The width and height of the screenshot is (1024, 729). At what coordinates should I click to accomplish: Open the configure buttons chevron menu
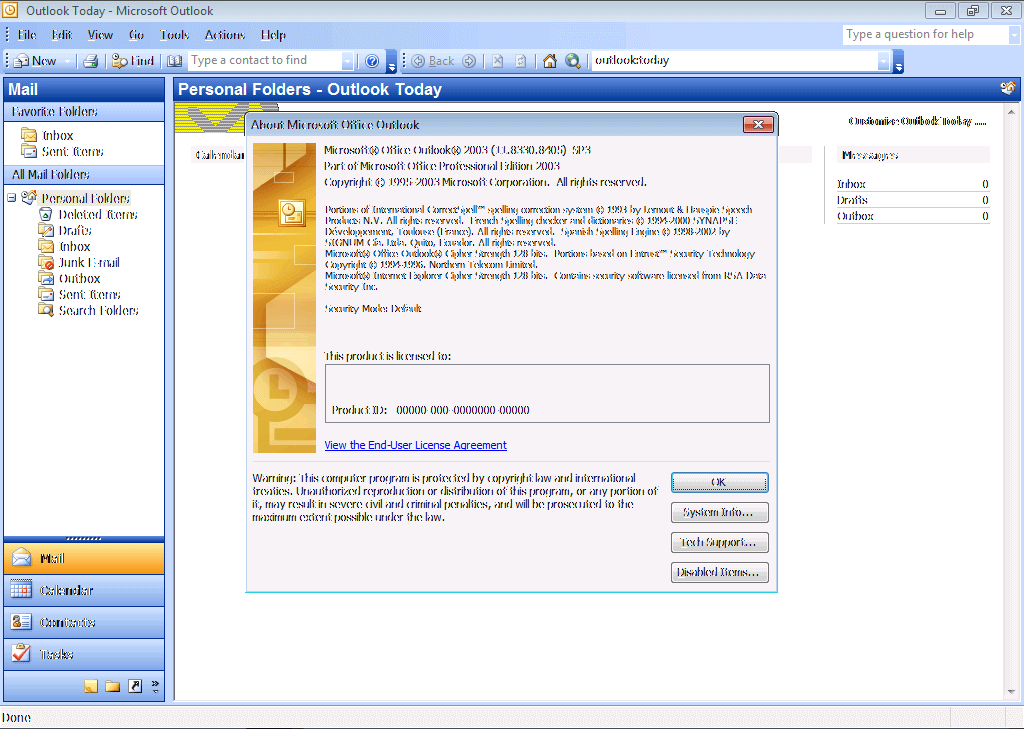(155, 687)
